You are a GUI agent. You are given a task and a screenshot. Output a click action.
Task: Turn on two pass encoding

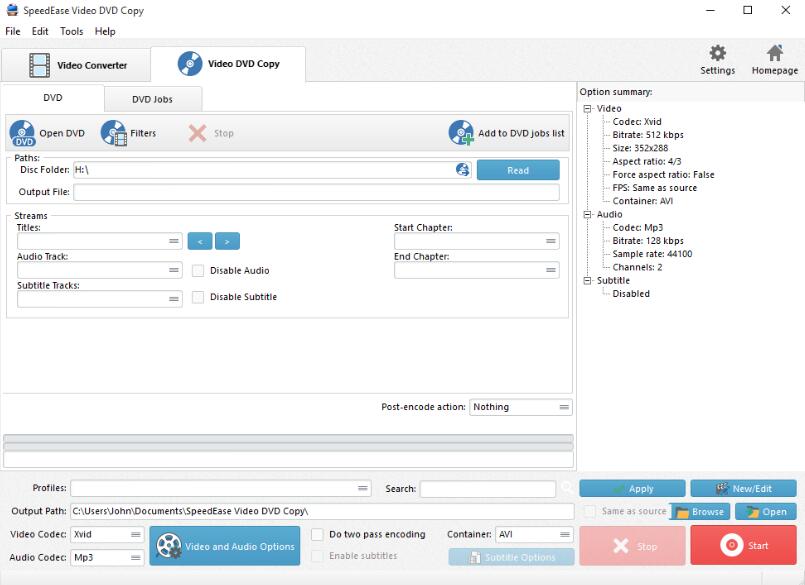click(317, 534)
